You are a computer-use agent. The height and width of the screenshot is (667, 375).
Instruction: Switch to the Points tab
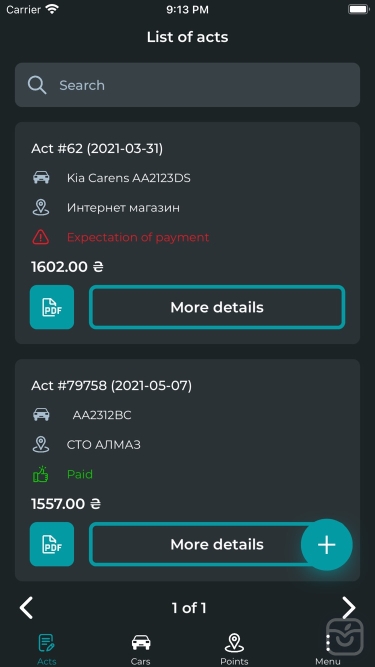234,650
